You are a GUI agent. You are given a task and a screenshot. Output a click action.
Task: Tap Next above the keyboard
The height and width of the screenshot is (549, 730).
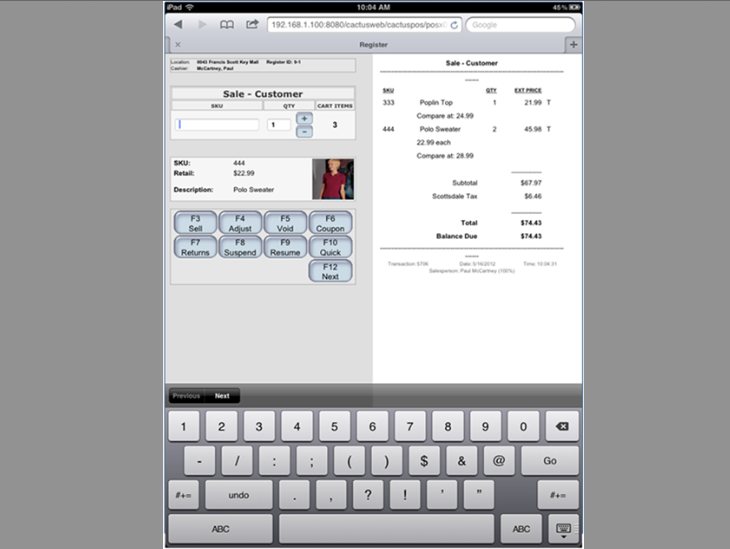(x=222, y=396)
